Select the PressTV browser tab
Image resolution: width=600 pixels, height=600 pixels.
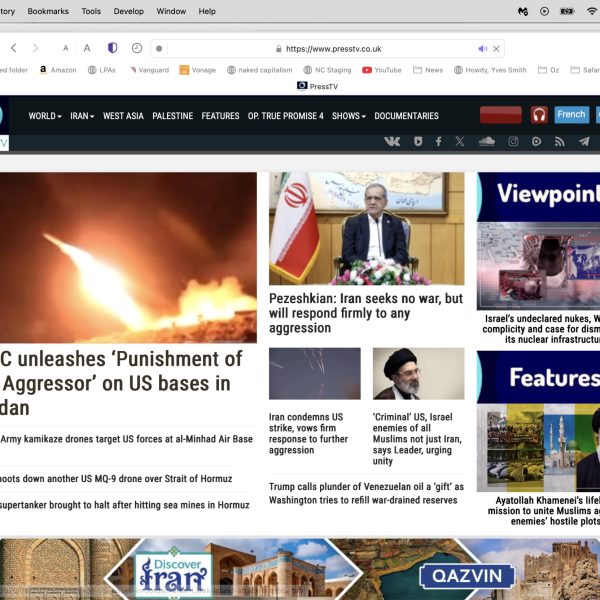coord(318,86)
